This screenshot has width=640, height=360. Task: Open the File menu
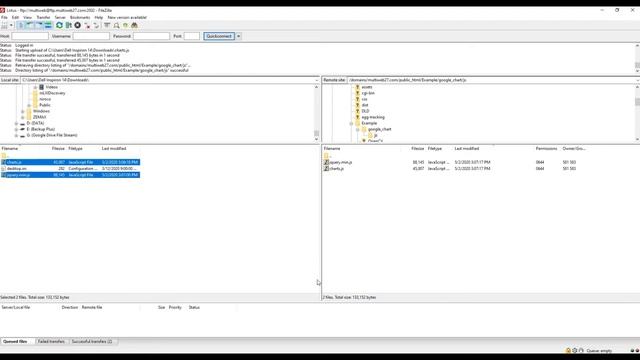point(4,18)
